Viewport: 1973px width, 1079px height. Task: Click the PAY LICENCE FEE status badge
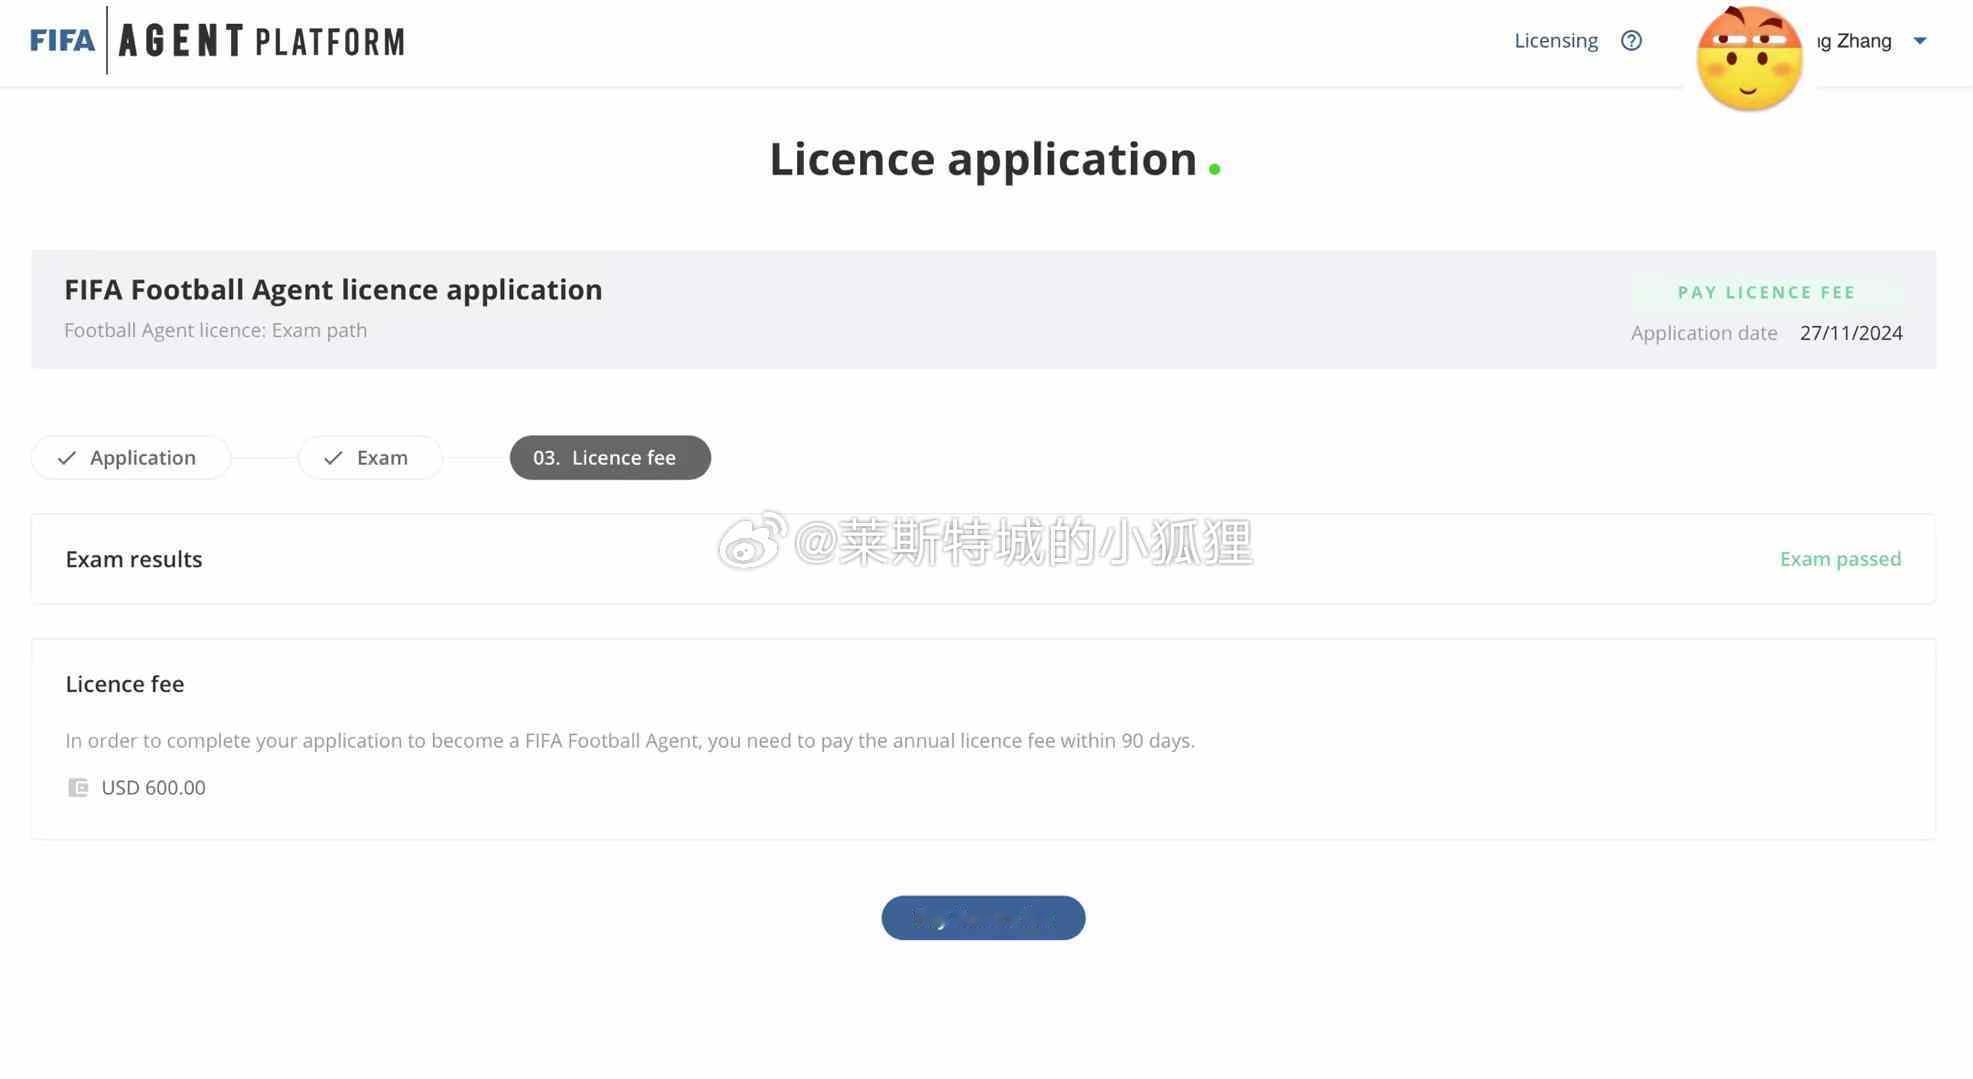click(1766, 293)
